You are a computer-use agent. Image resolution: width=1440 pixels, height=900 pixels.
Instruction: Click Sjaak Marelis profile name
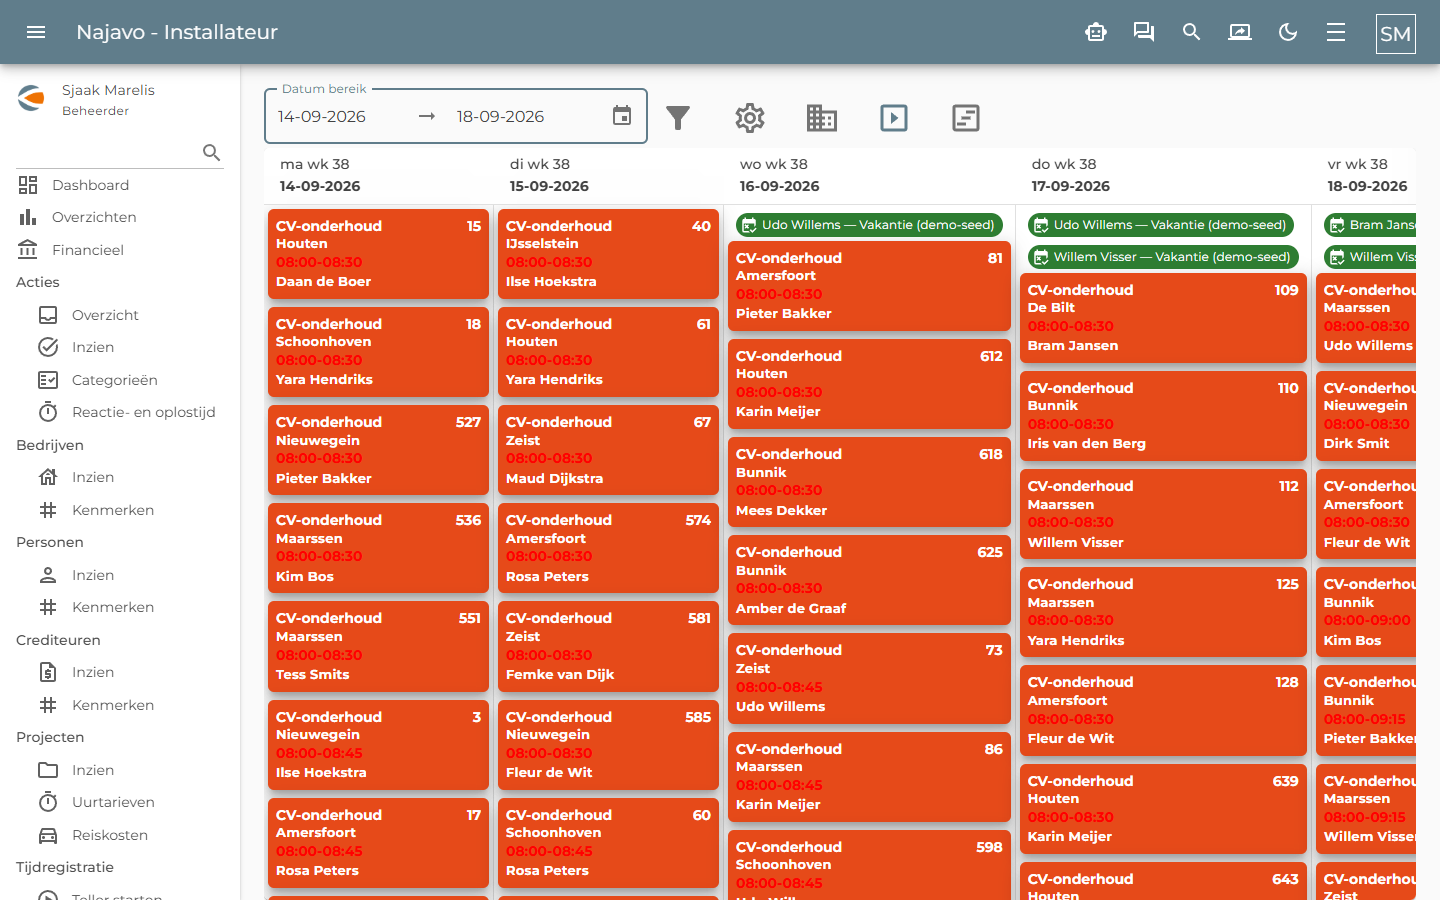point(108,90)
